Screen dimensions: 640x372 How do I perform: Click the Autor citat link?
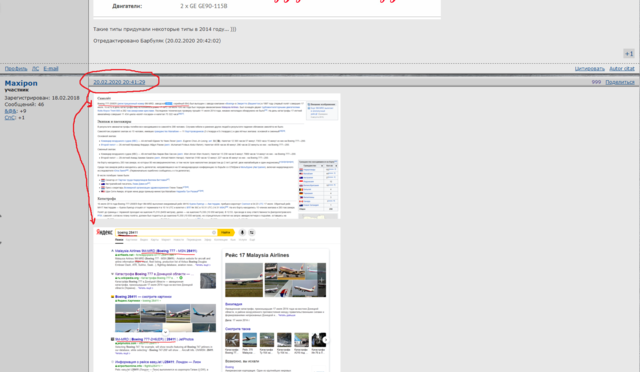pyautogui.click(x=622, y=69)
